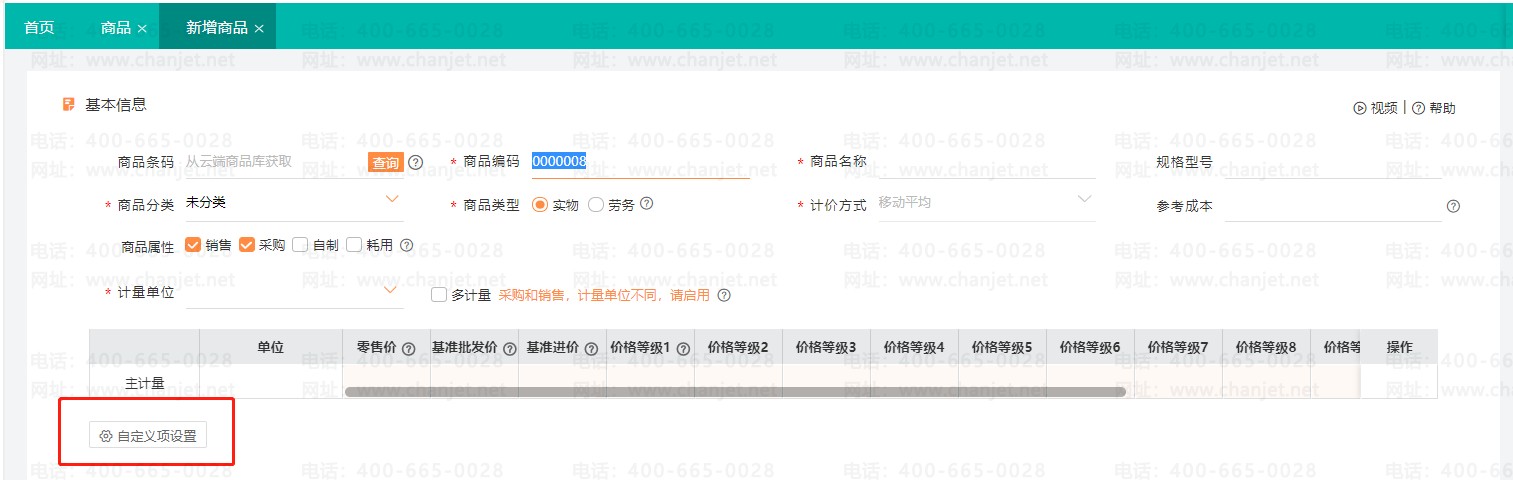Viewport: 1513px width, 480px height.
Task: Click the 商品编码 field showing 0000008
Action: [640, 162]
